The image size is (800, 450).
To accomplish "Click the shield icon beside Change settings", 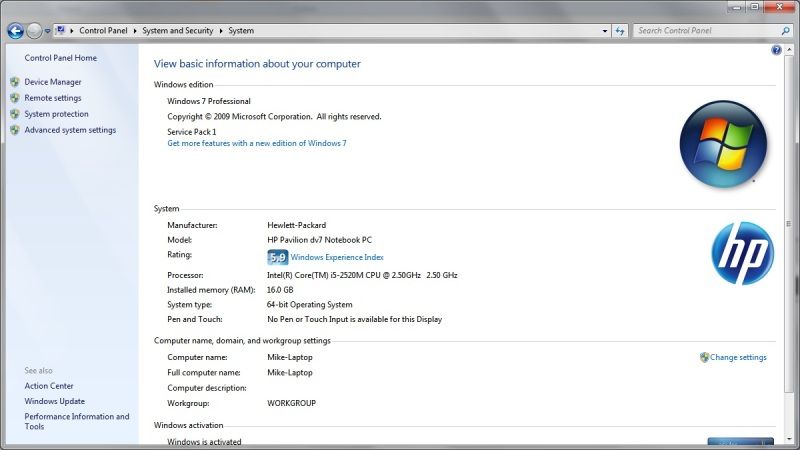I will pos(705,358).
